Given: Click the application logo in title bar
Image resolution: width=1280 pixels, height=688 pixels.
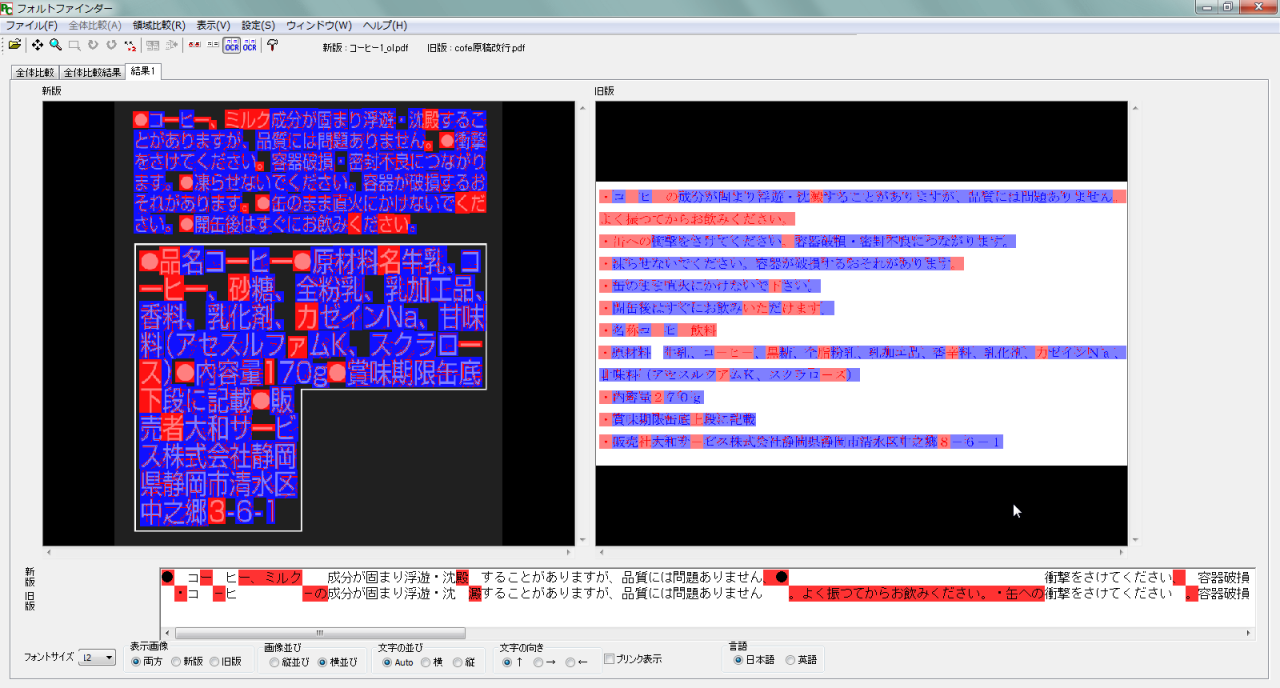Looking at the screenshot, I should pyautogui.click(x=8, y=8).
